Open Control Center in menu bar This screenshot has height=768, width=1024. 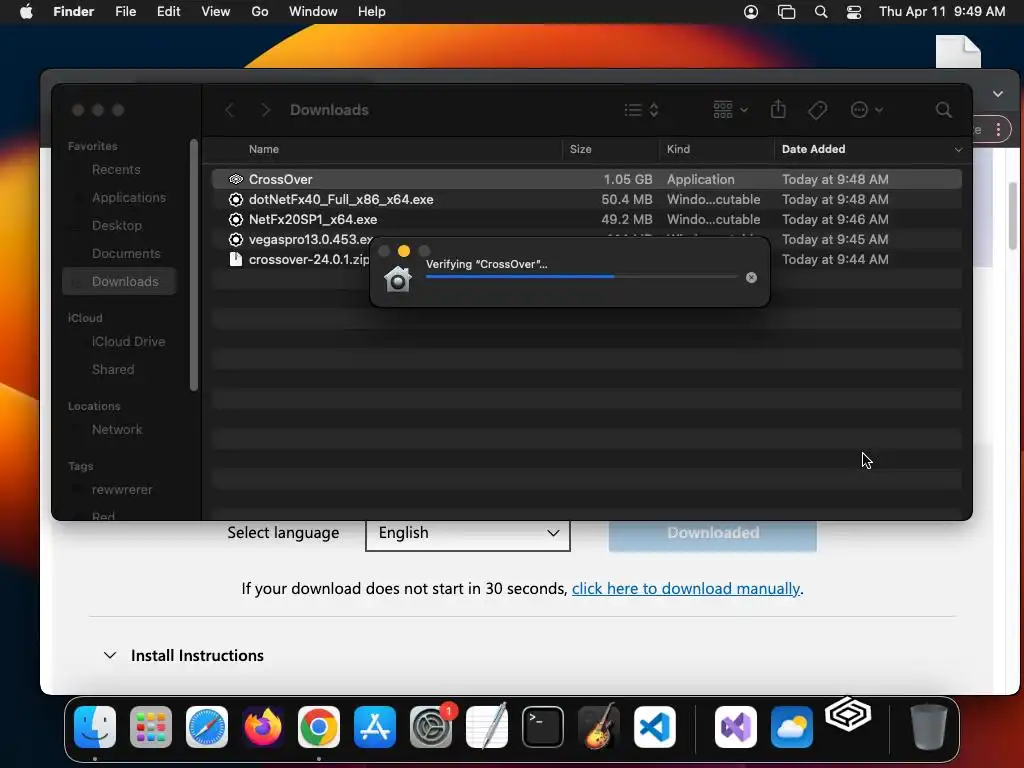(854, 12)
